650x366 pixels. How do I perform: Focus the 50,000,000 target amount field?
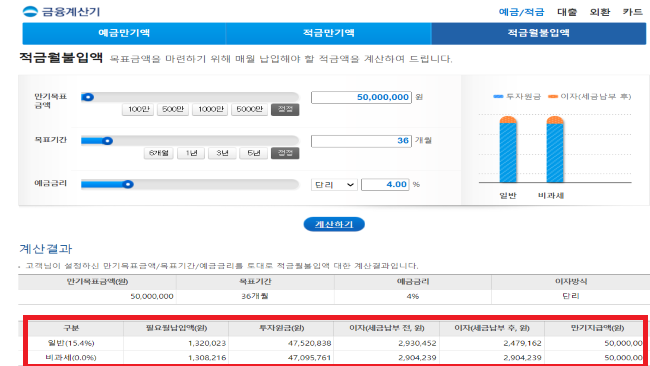click(x=361, y=97)
